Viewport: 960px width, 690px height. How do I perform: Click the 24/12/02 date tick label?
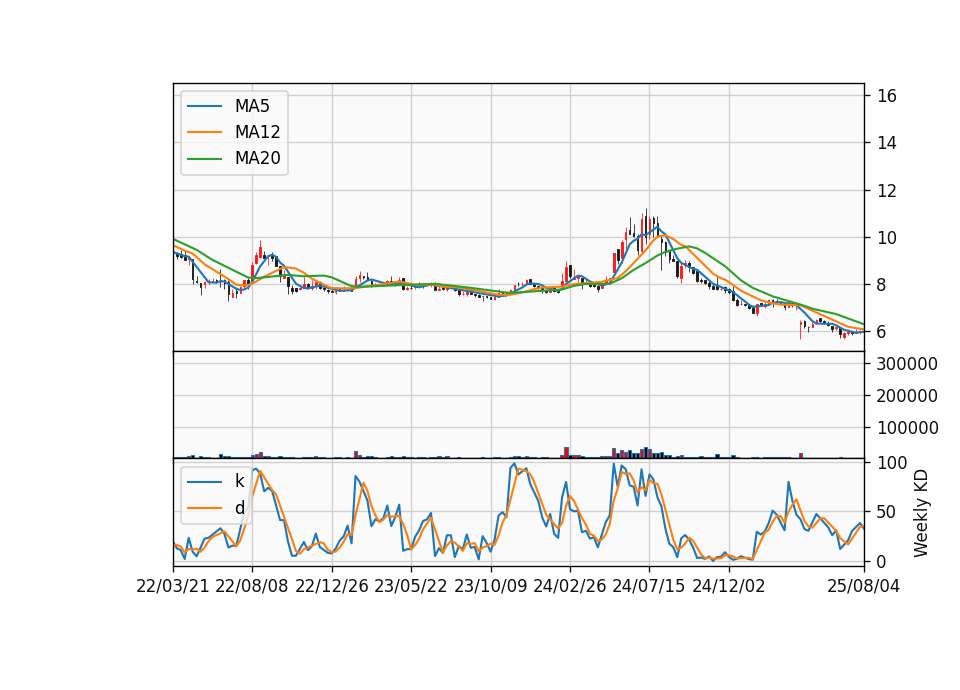729,586
